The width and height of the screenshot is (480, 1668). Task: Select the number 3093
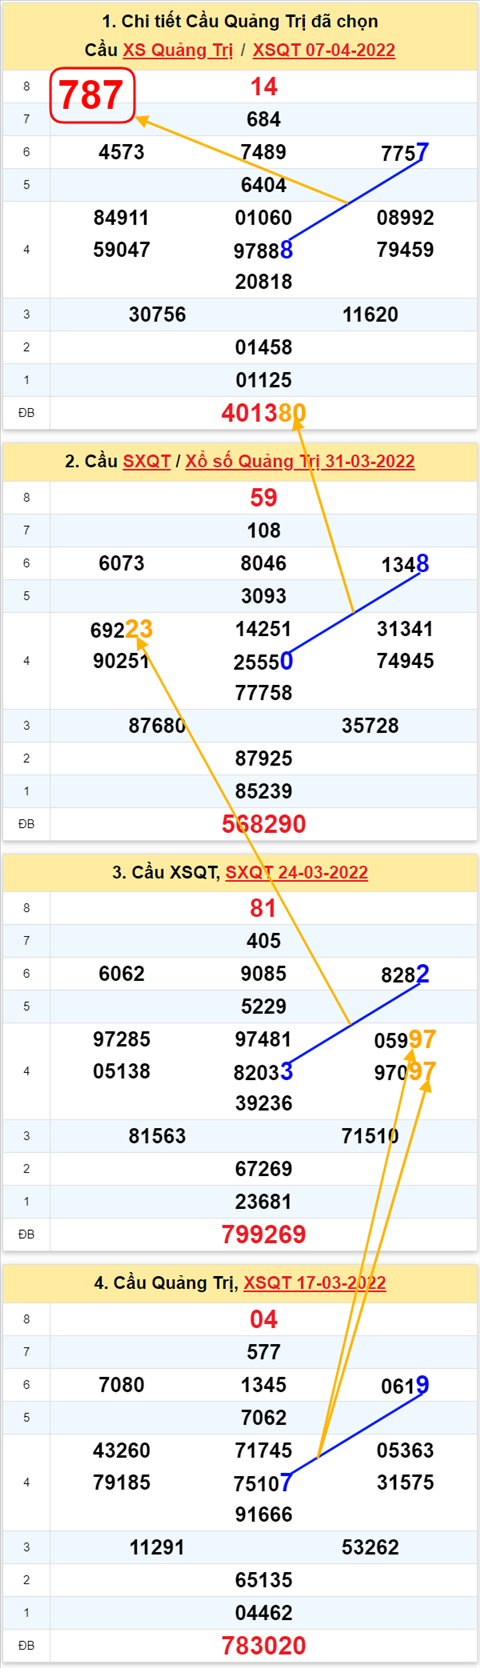pyautogui.click(x=264, y=596)
